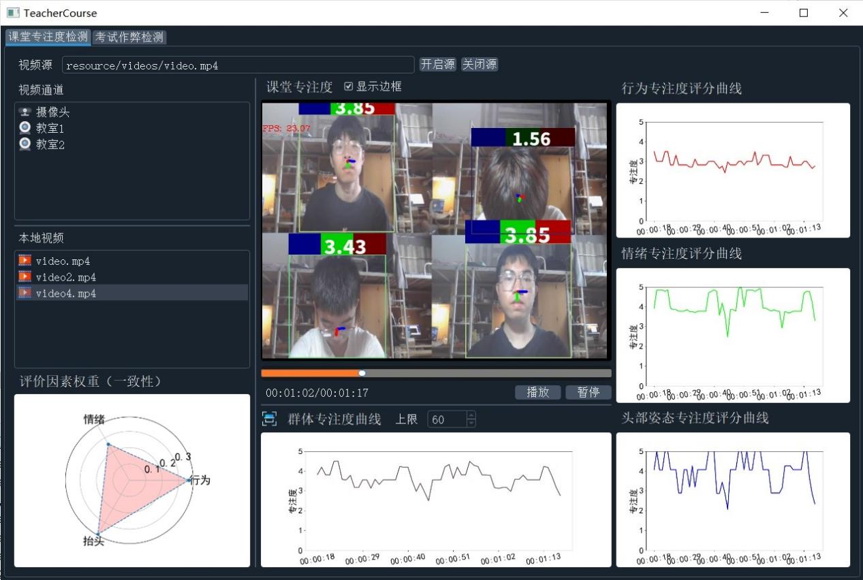The width and height of the screenshot is (863, 580).
Task: Click the scan icon beside 群体专注度曲线
Action: coord(269,419)
